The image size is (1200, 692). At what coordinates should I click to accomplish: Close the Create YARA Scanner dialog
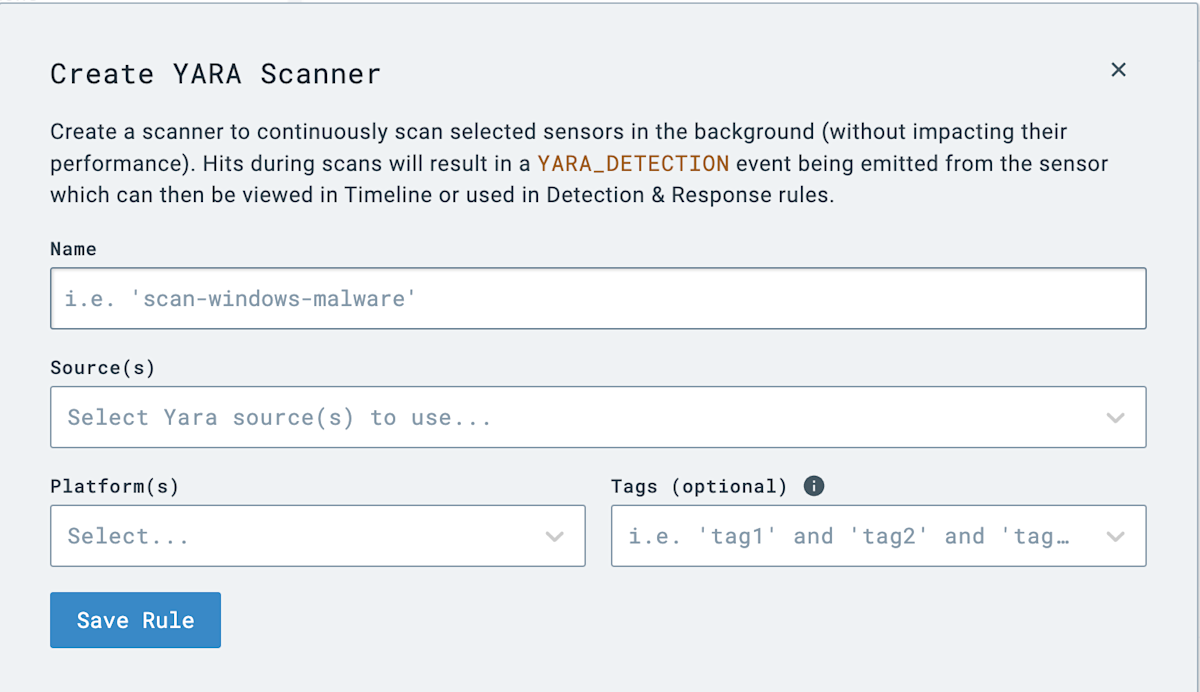coord(1117,70)
